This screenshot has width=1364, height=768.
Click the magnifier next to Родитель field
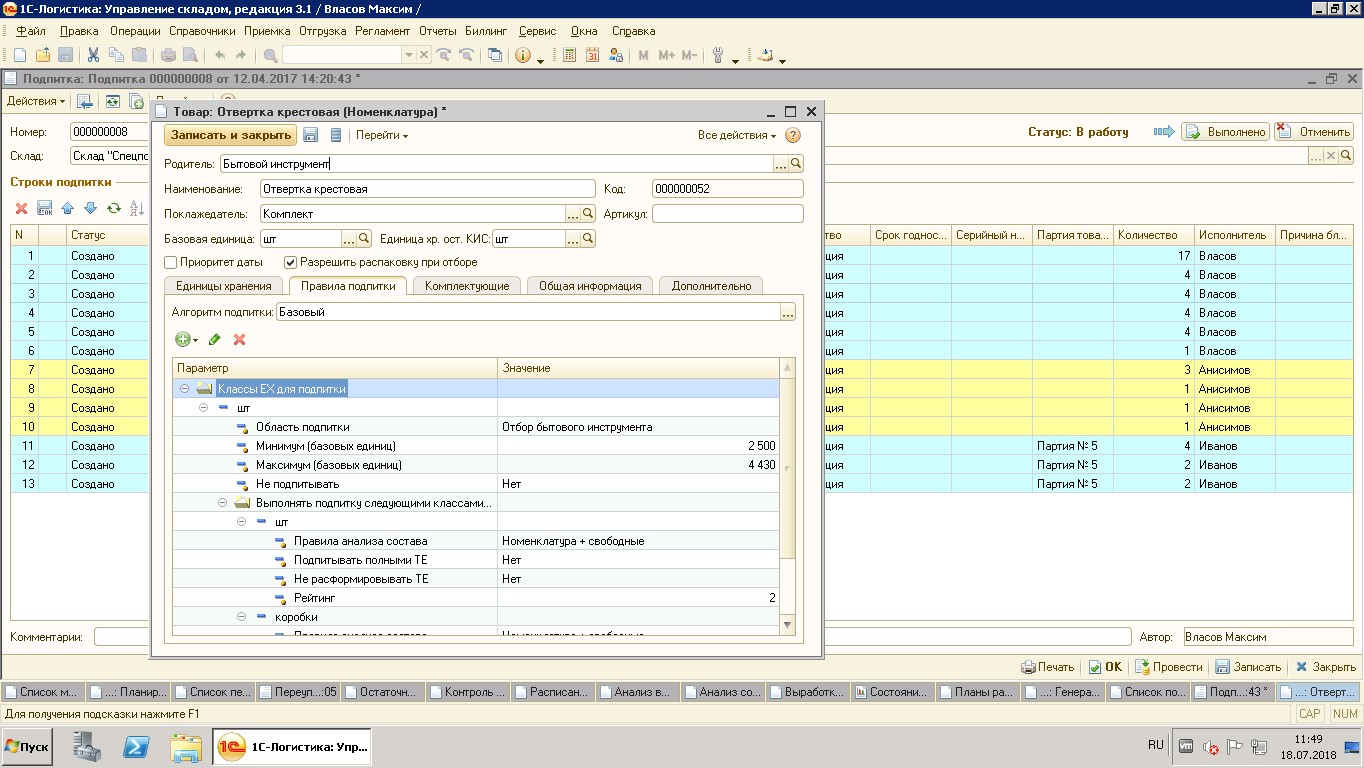[796, 164]
